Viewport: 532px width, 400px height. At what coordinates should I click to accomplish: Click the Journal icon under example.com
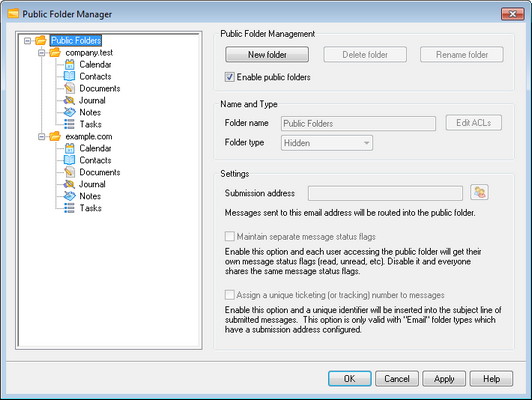tap(69, 184)
